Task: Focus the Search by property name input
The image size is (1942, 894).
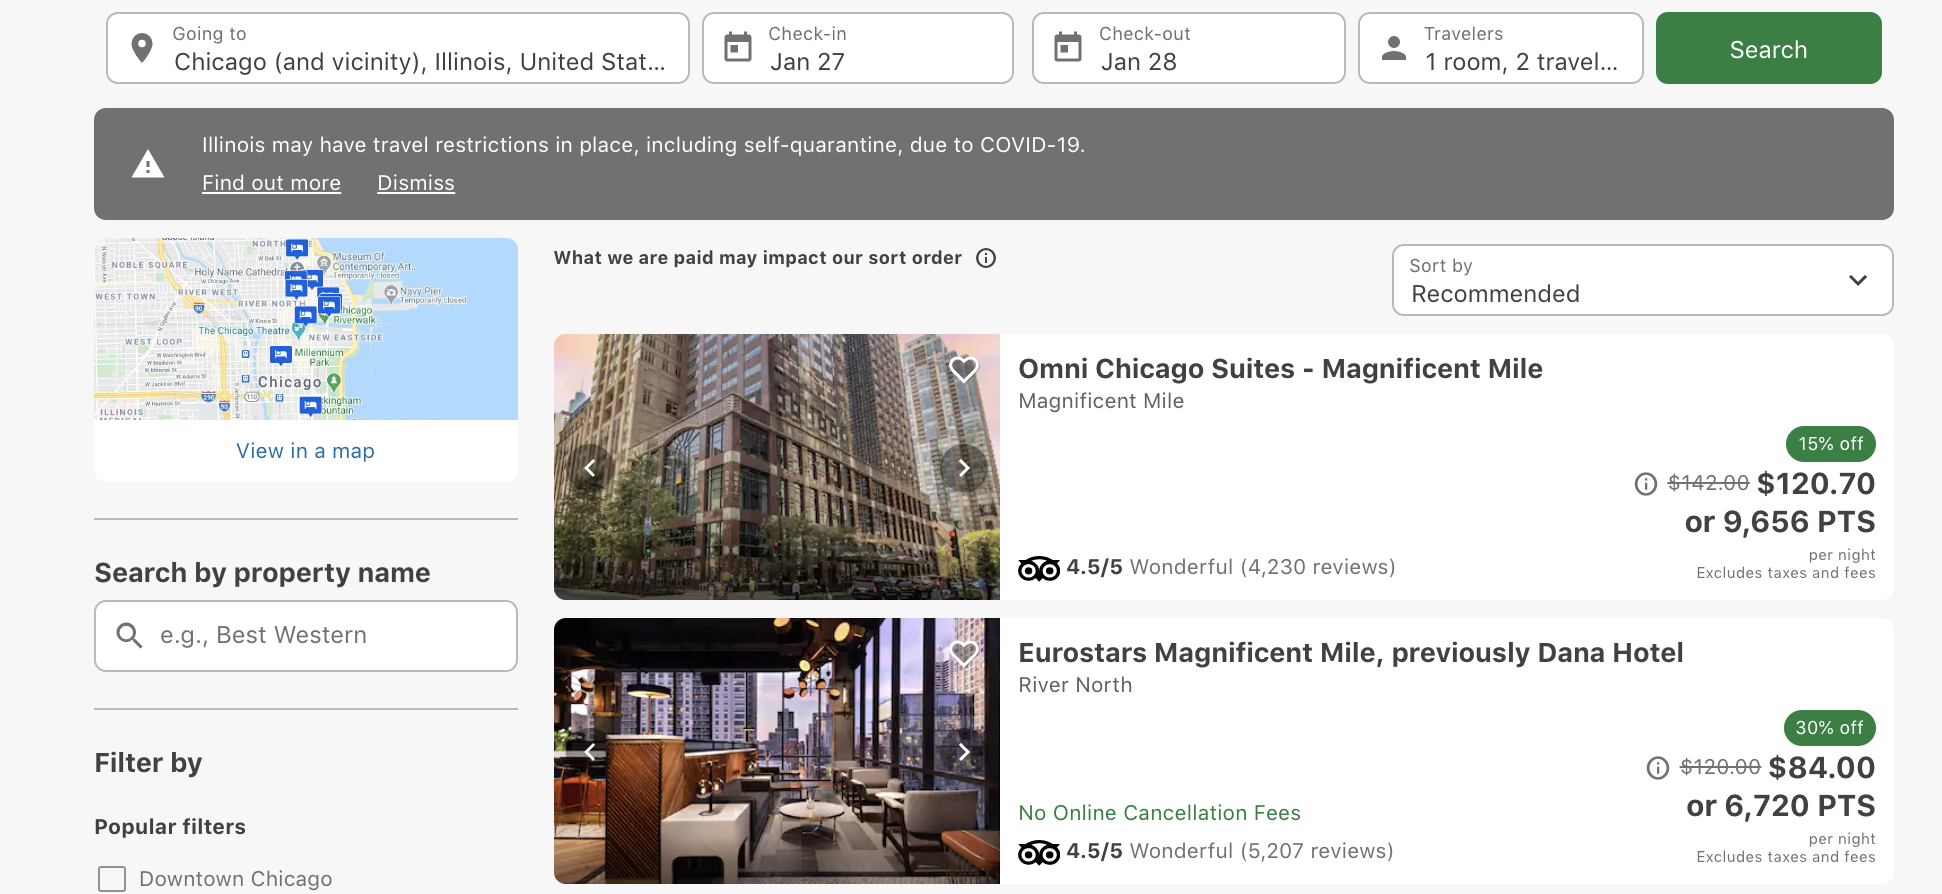Action: point(306,636)
